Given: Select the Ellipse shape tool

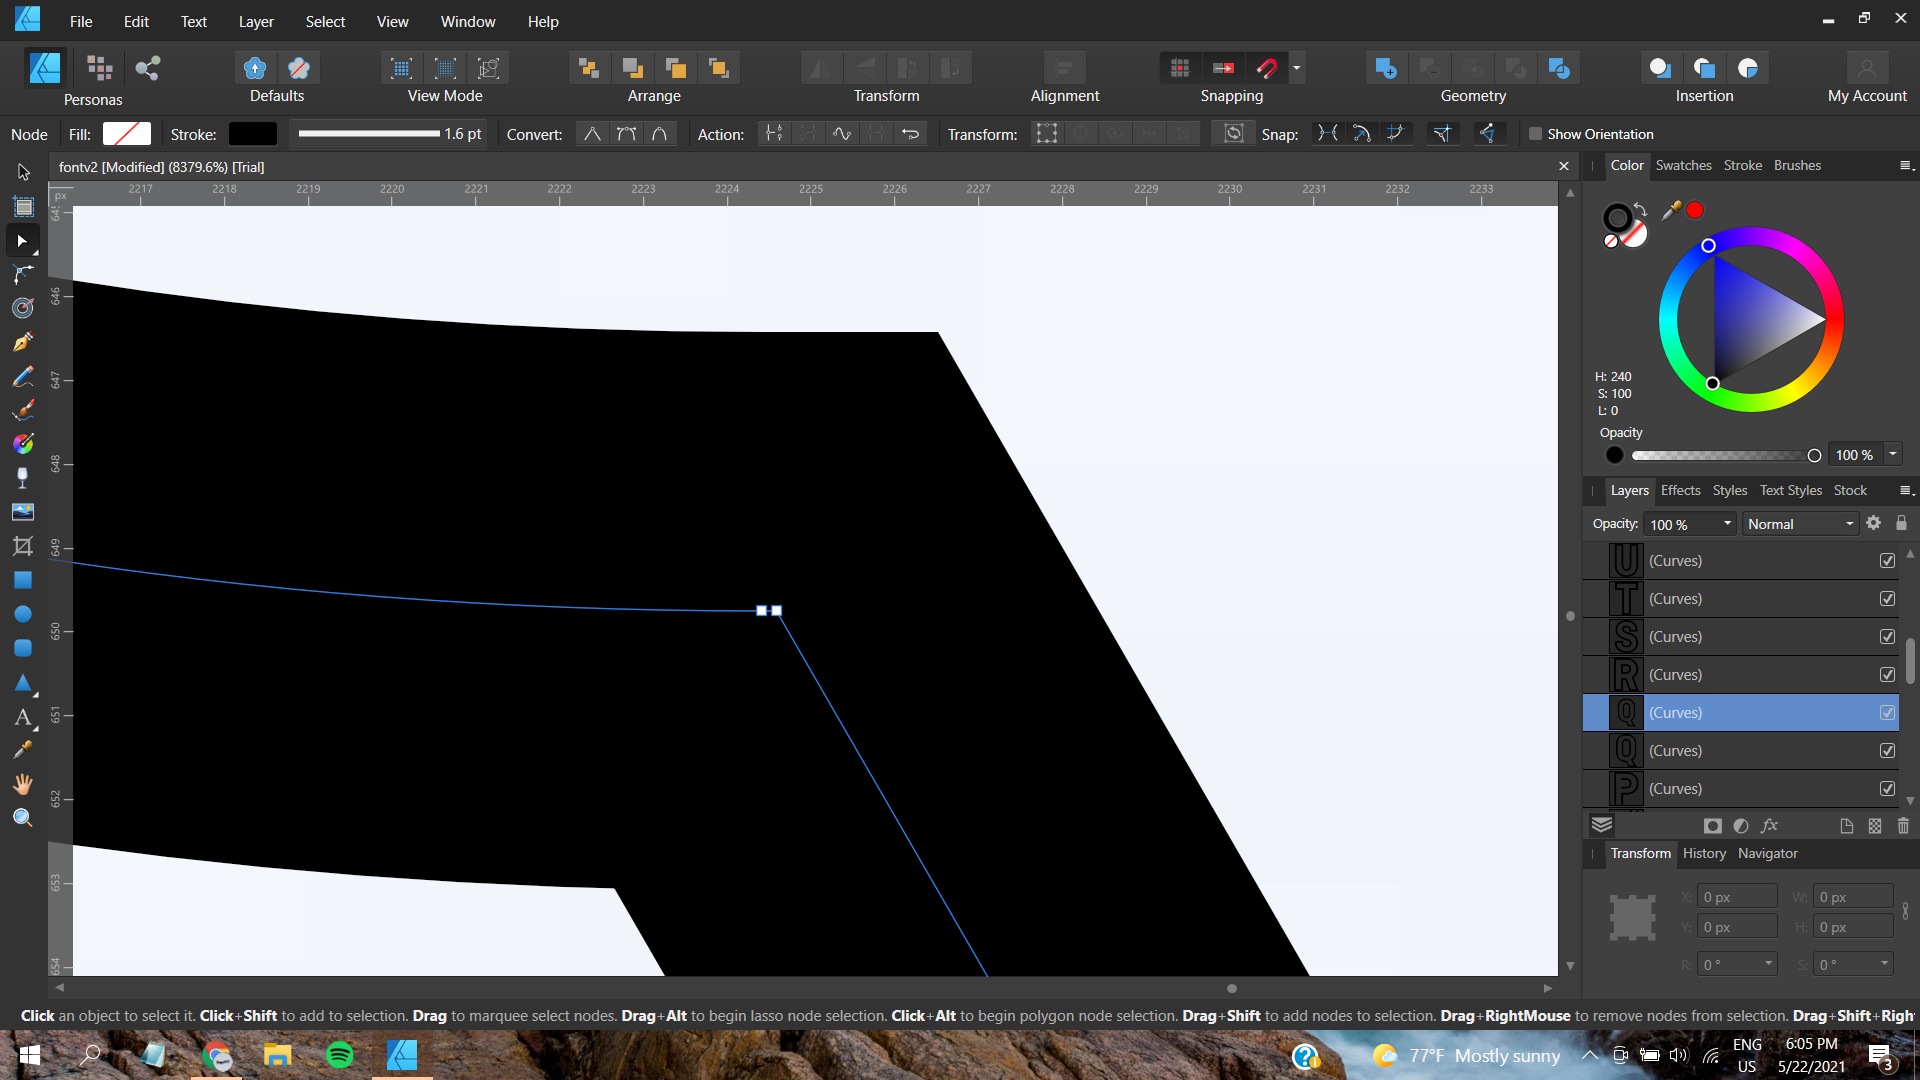Looking at the screenshot, I should click(23, 614).
